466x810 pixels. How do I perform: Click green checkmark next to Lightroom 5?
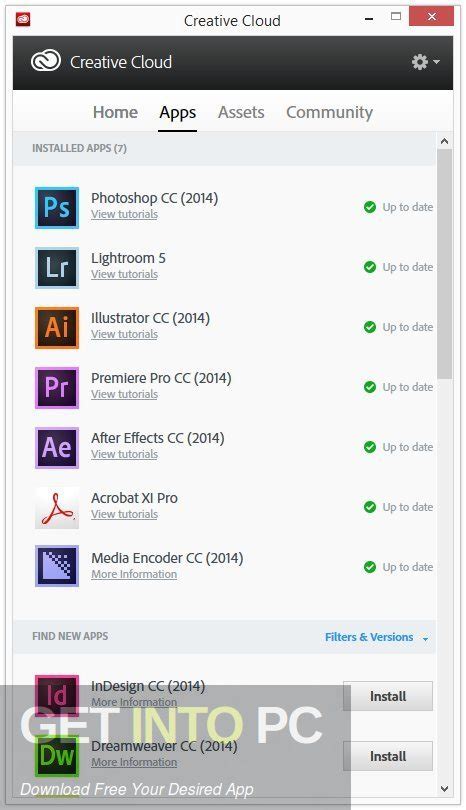[x=370, y=267]
